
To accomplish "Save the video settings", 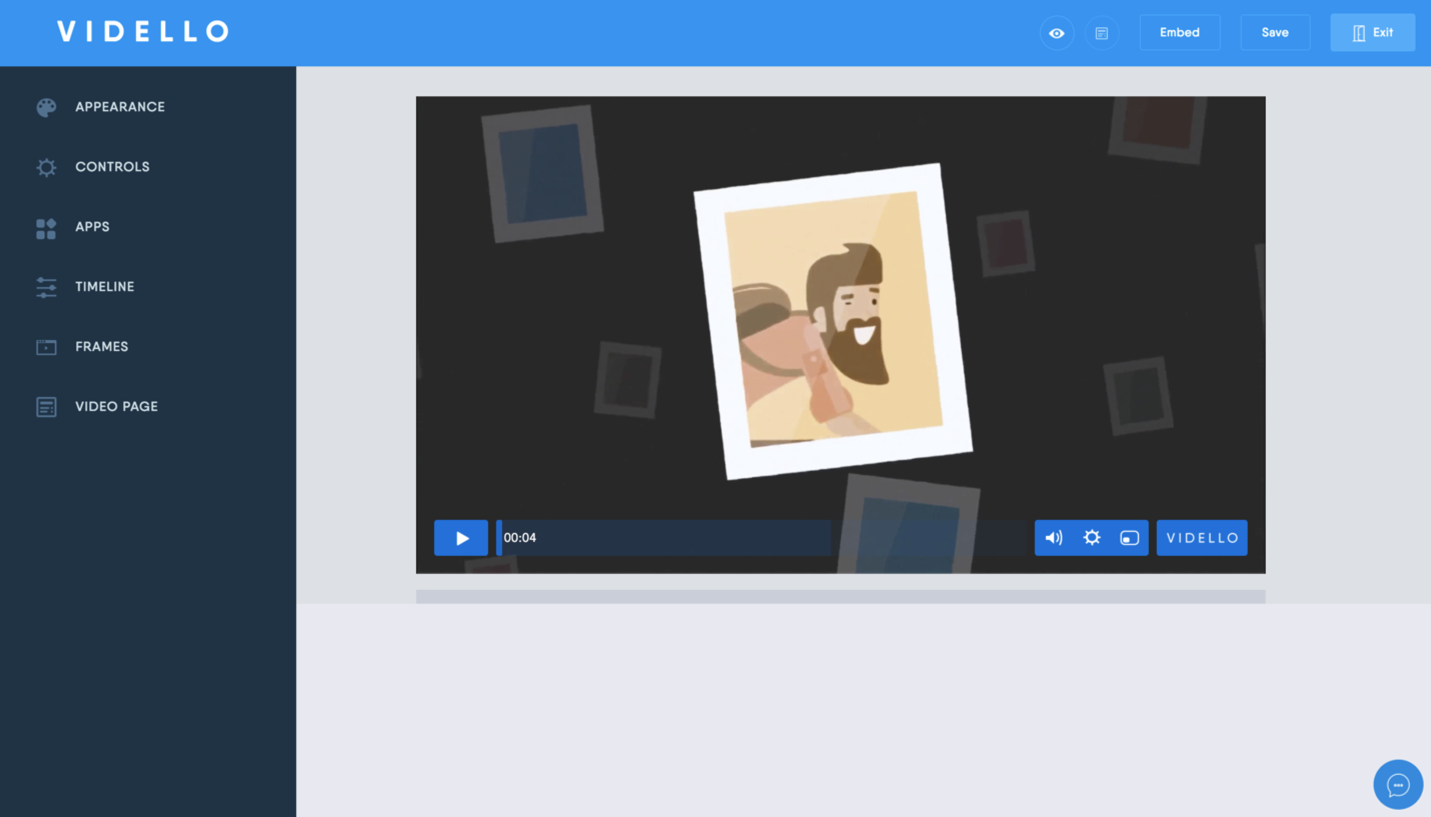I will 1275,33.
